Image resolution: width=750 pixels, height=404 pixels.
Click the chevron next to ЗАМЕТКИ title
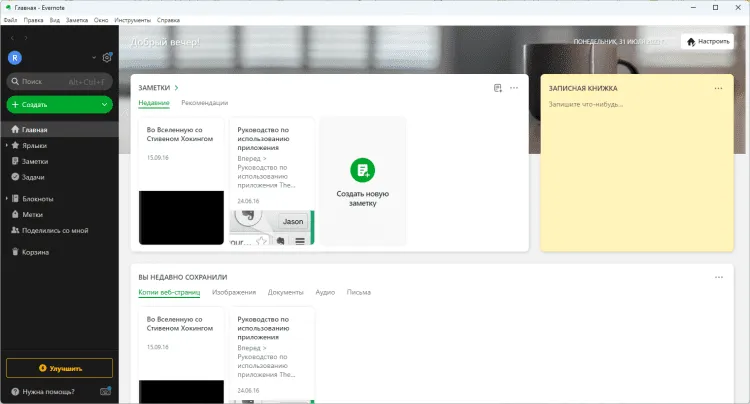(x=176, y=88)
